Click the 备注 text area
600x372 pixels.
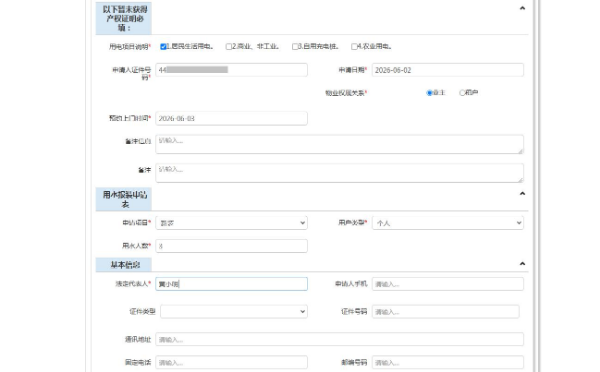click(x=339, y=173)
